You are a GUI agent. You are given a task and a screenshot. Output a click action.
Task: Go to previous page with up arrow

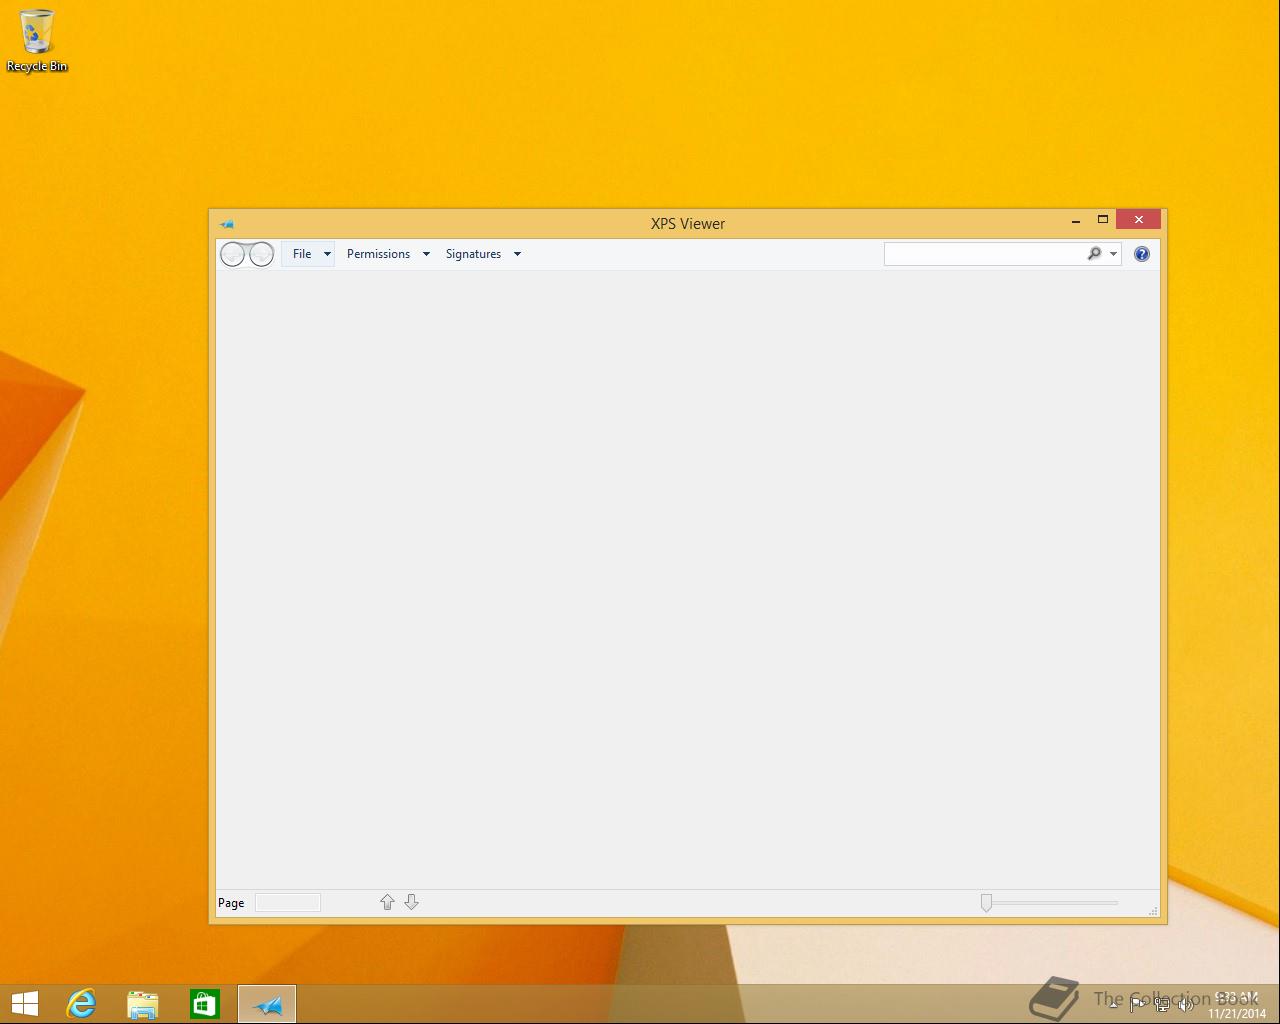[387, 902]
